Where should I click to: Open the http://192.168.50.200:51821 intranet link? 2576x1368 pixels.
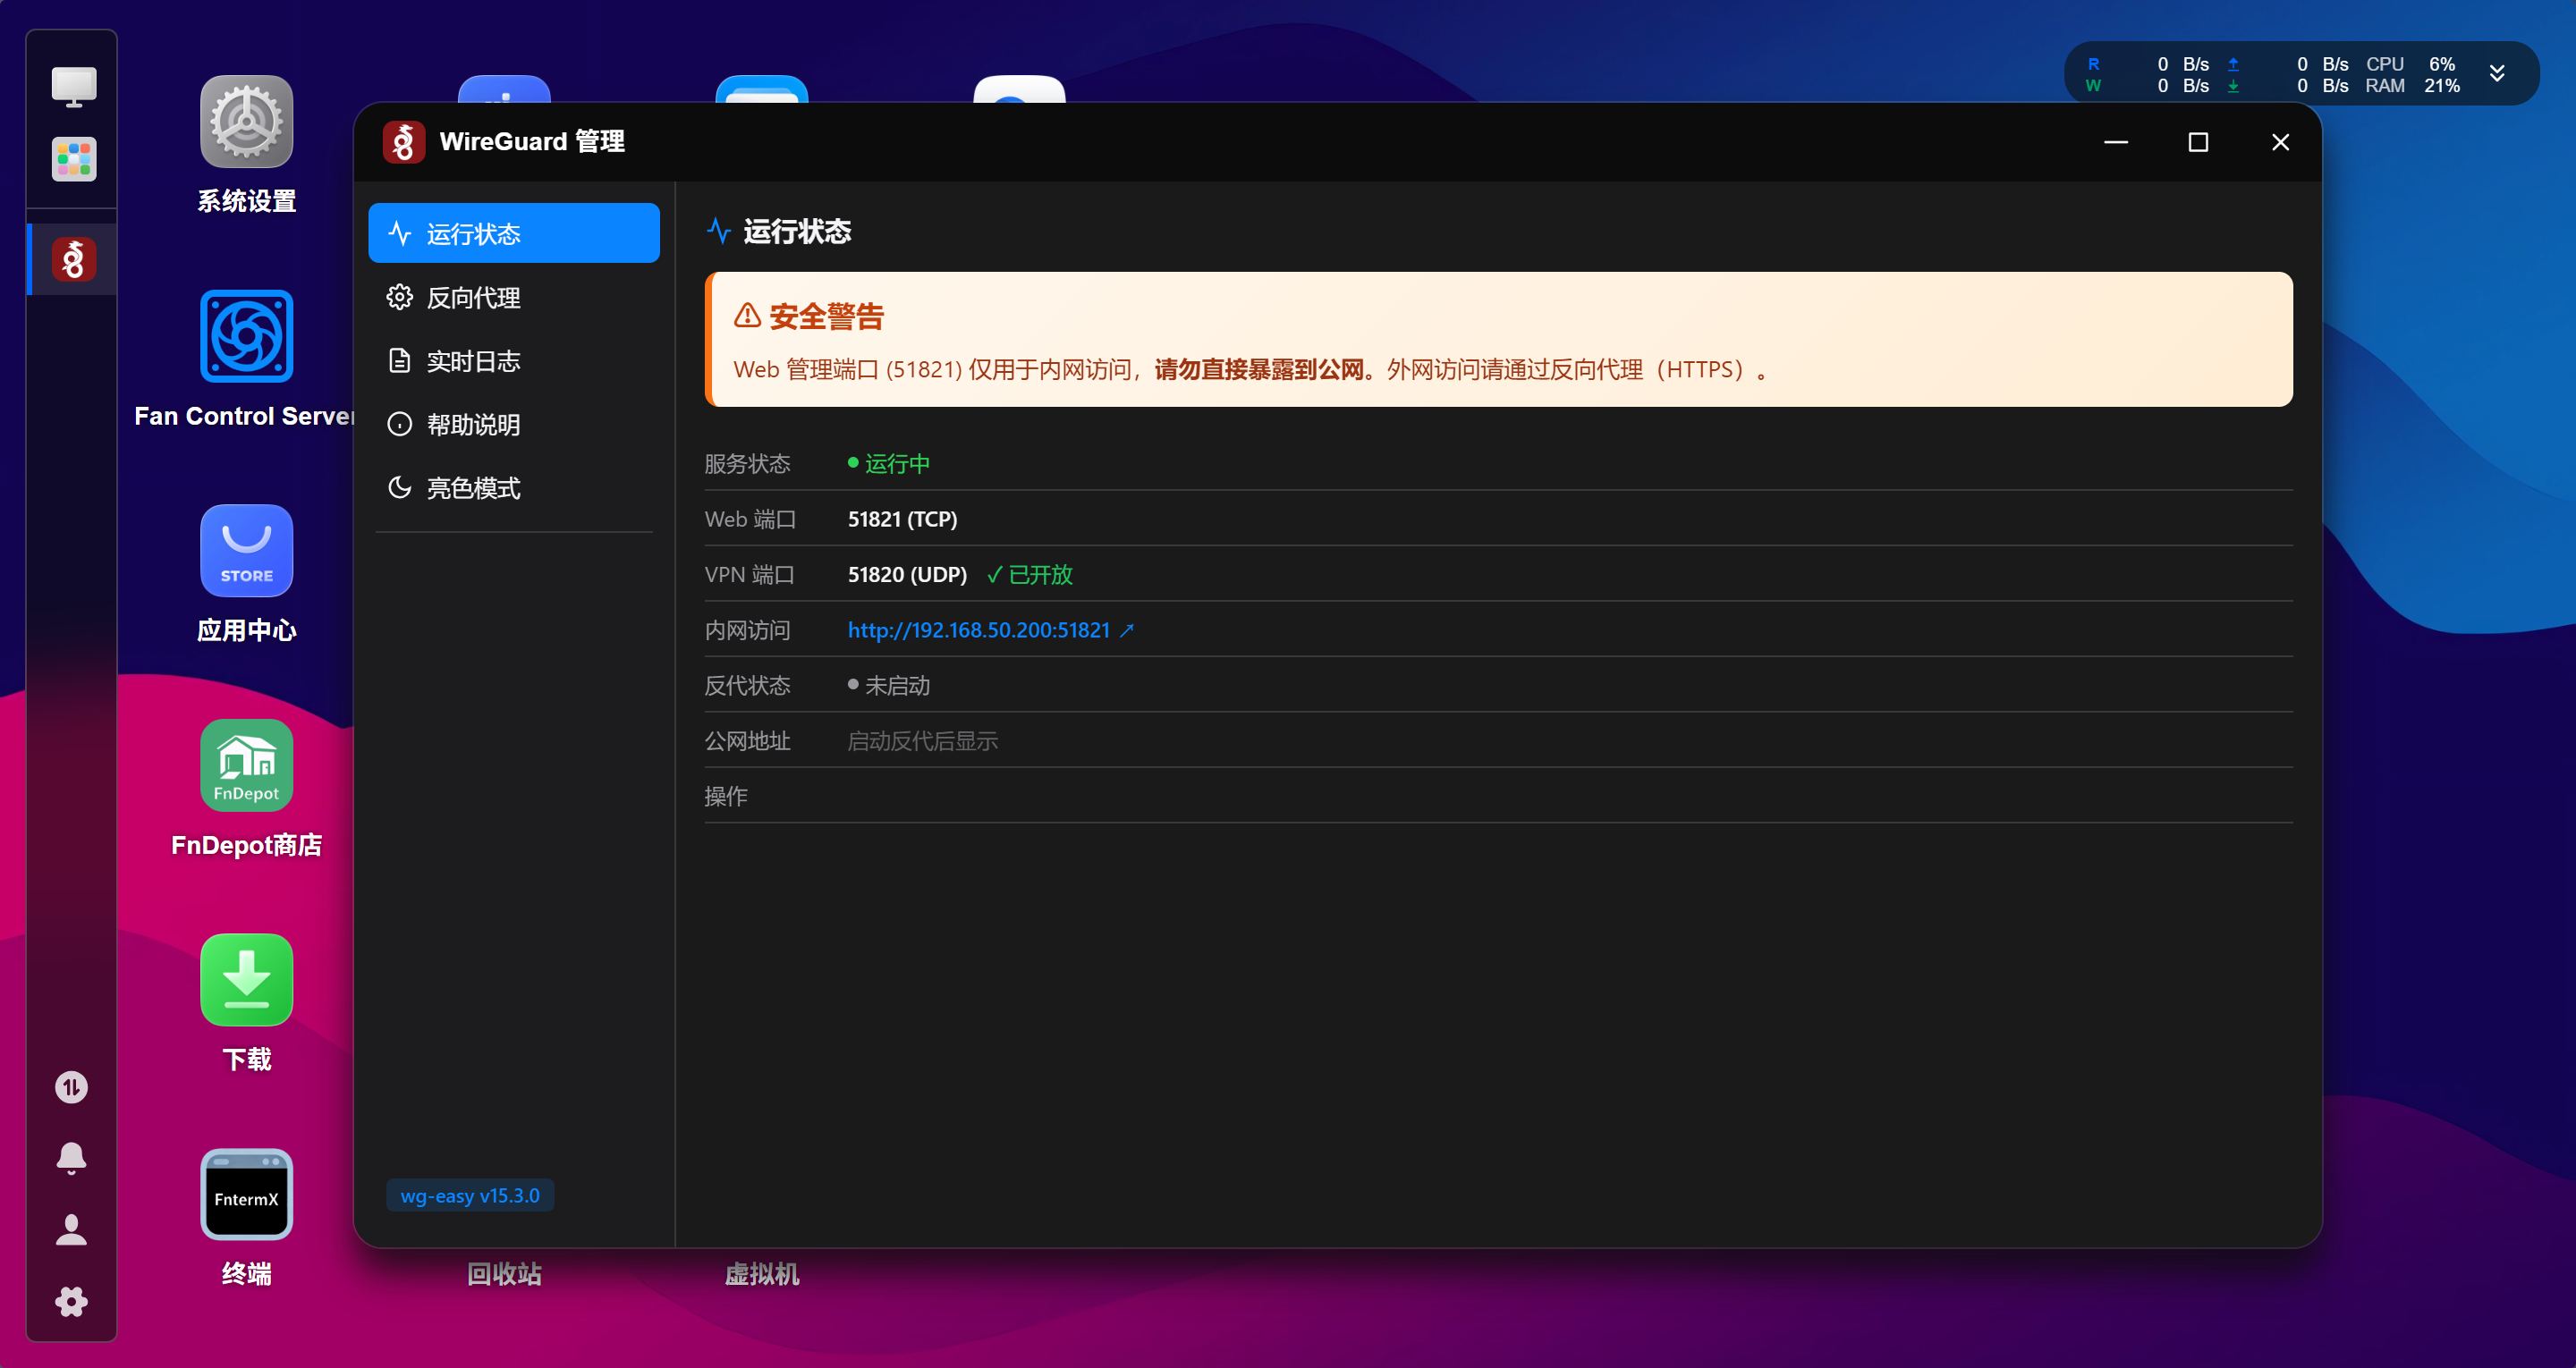(978, 630)
